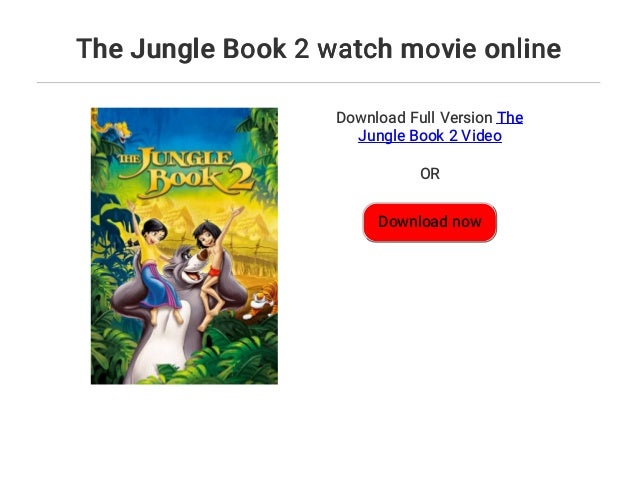Click Baloo the bear's face on the poster

click(x=190, y=265)
